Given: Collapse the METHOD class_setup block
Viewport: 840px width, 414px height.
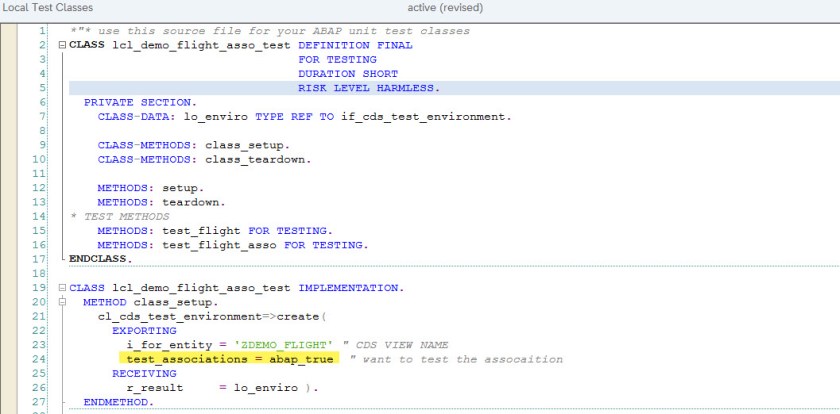Looking at the screenshot, I should pyautogui.click(x=62, y=303).
